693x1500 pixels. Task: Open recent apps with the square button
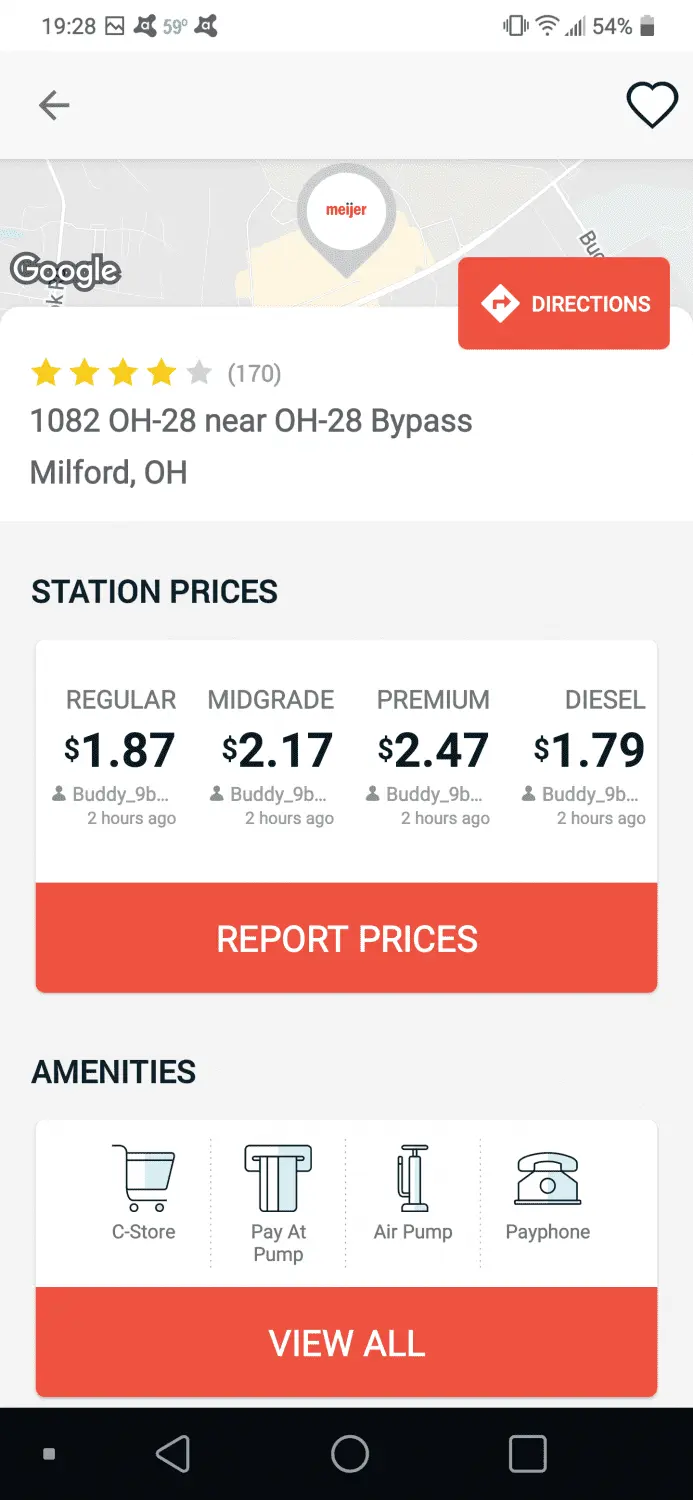(527, 1454)
